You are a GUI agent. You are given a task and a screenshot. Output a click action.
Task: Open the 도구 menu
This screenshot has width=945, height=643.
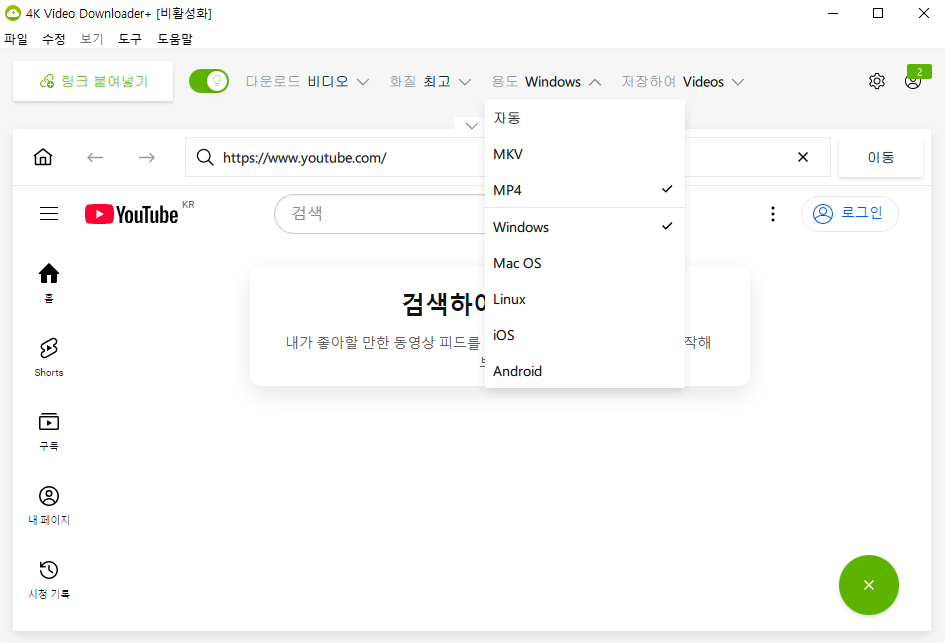pos(130,39)
